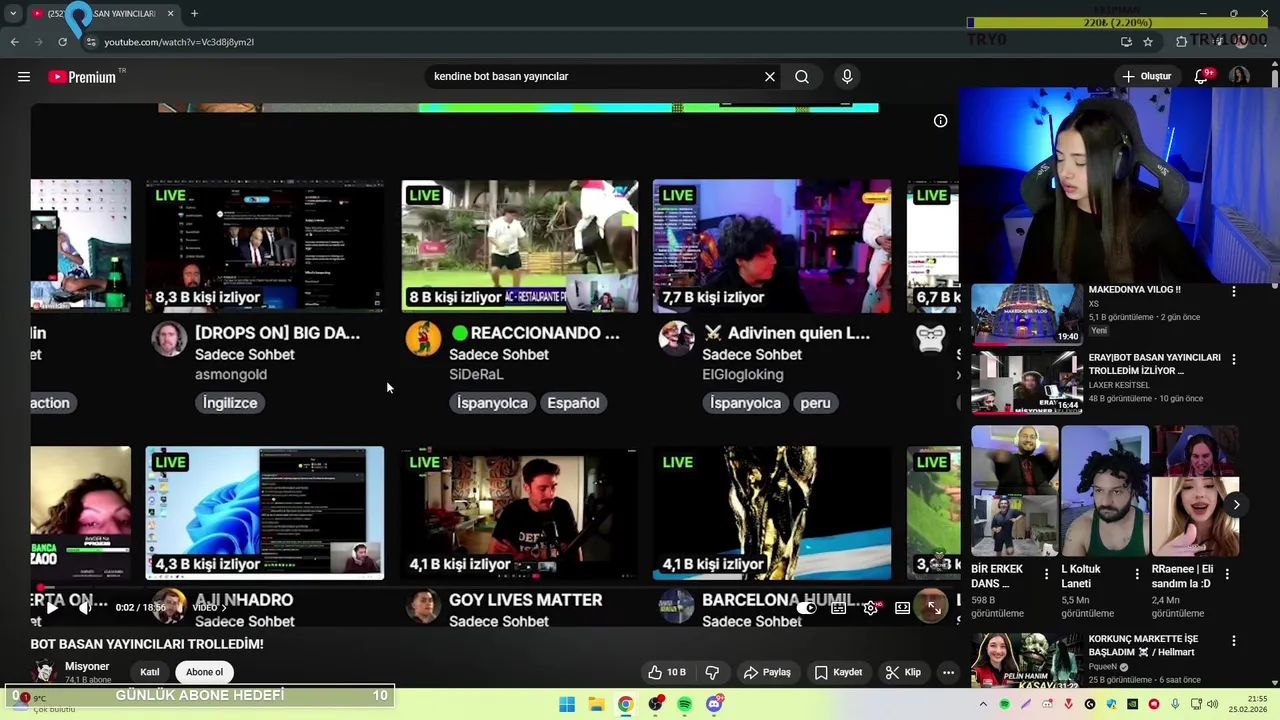The height and width of the screenshot is (720, 1280).
Task: View site information icon
Action: (x=91, y=42)
